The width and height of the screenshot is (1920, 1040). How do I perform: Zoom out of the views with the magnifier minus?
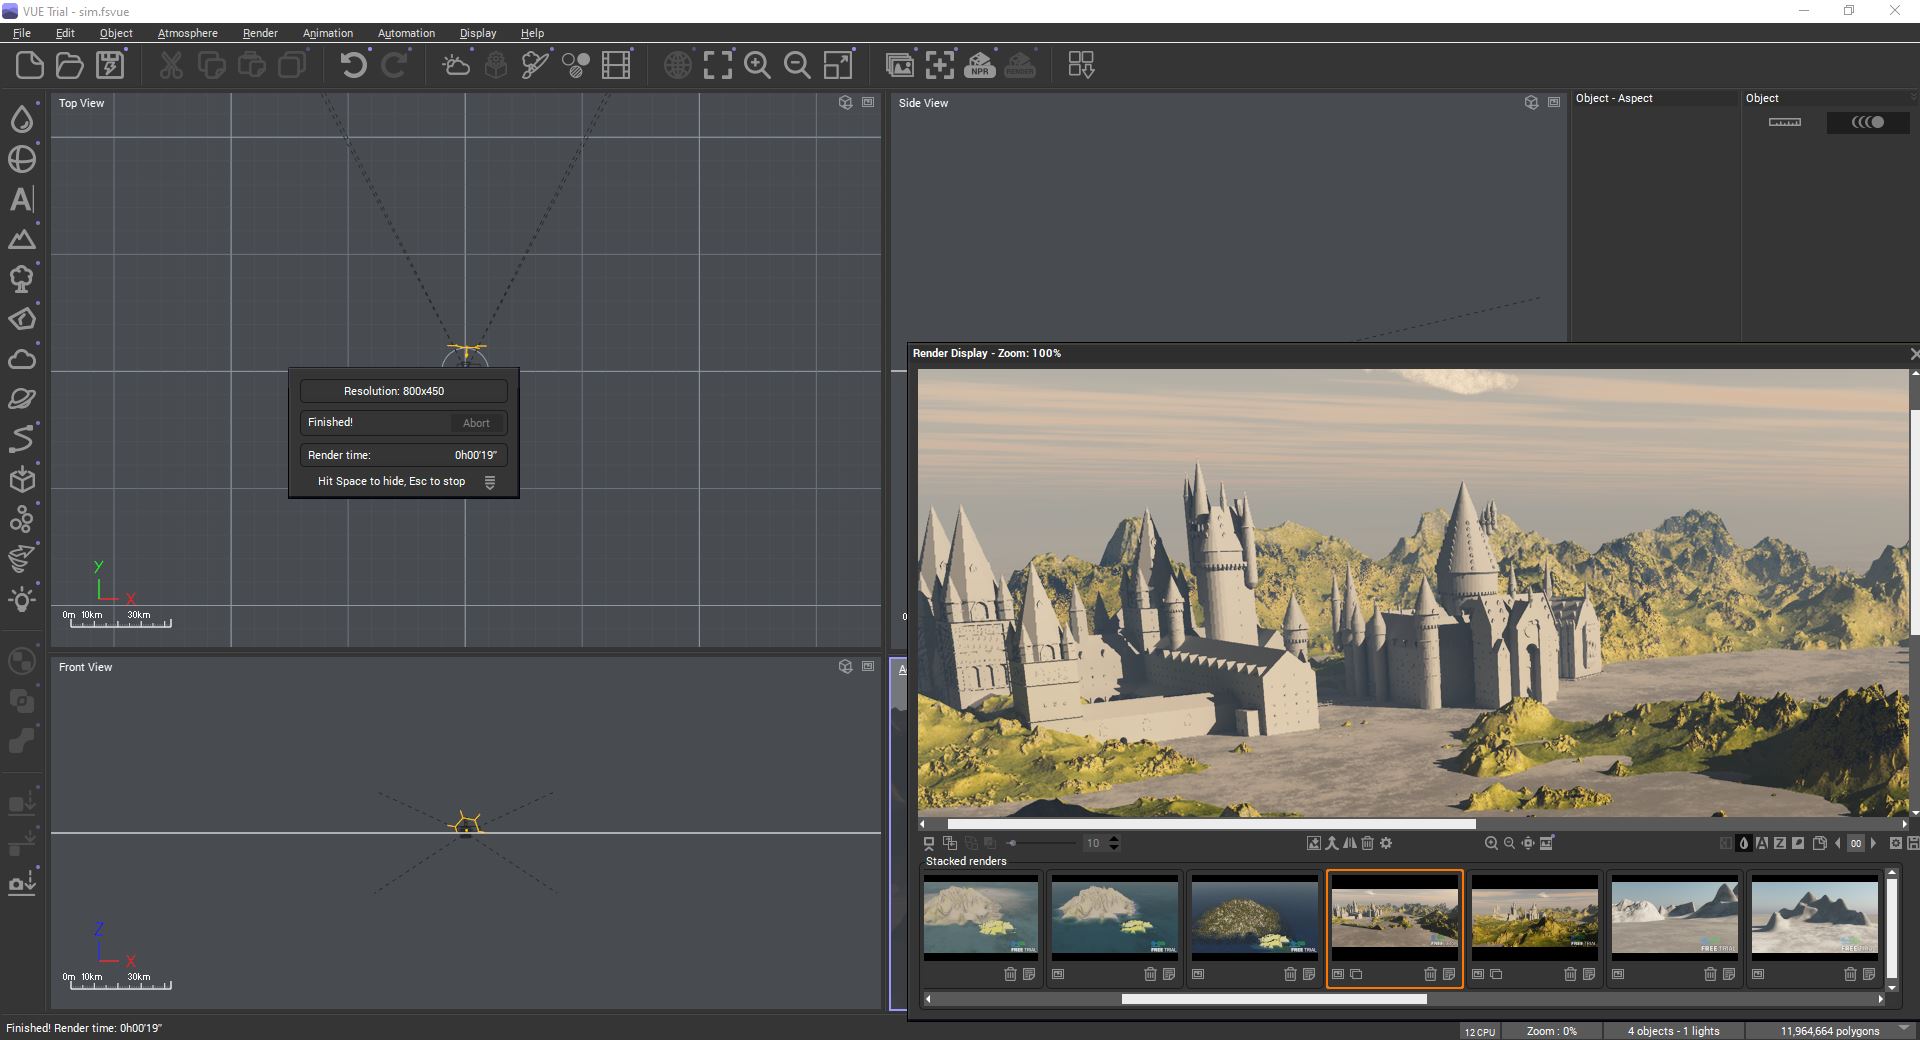[x=798, y=66]
